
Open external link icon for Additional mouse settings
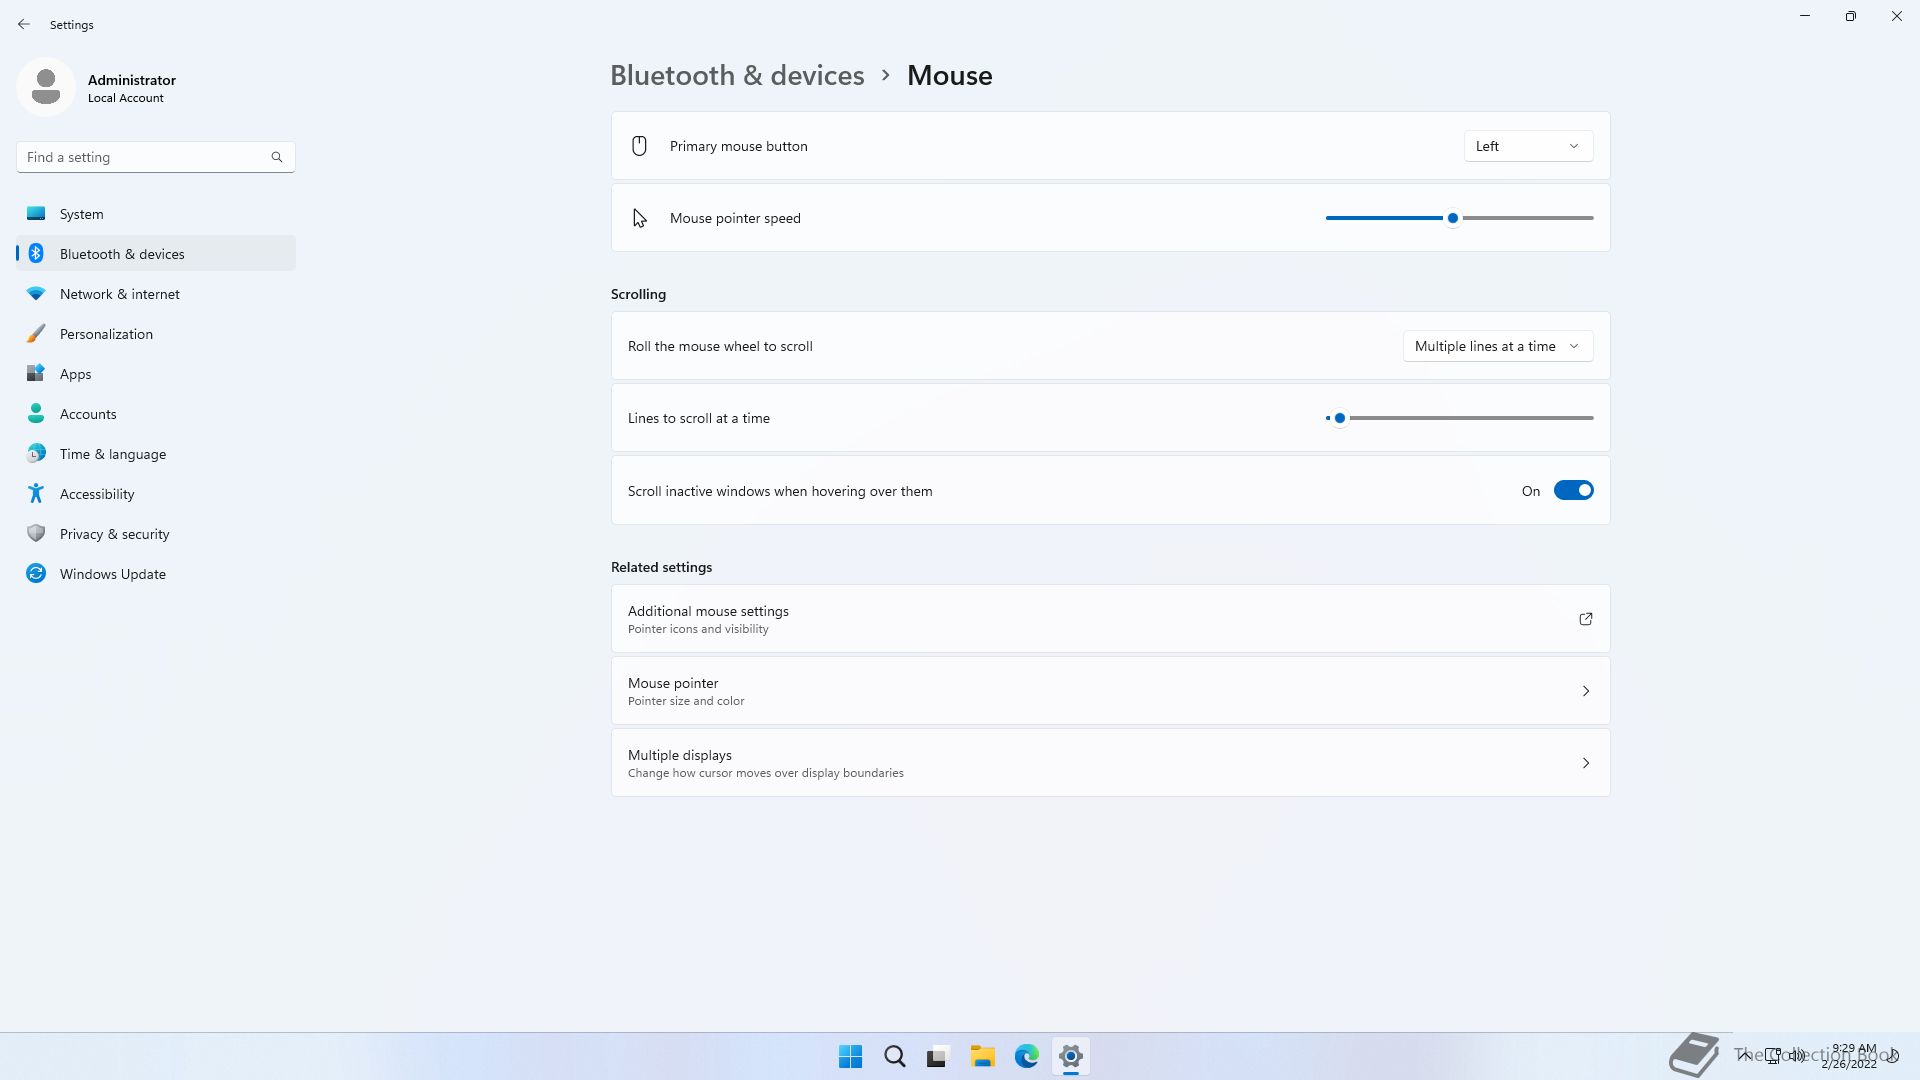tap(1585, 619)
